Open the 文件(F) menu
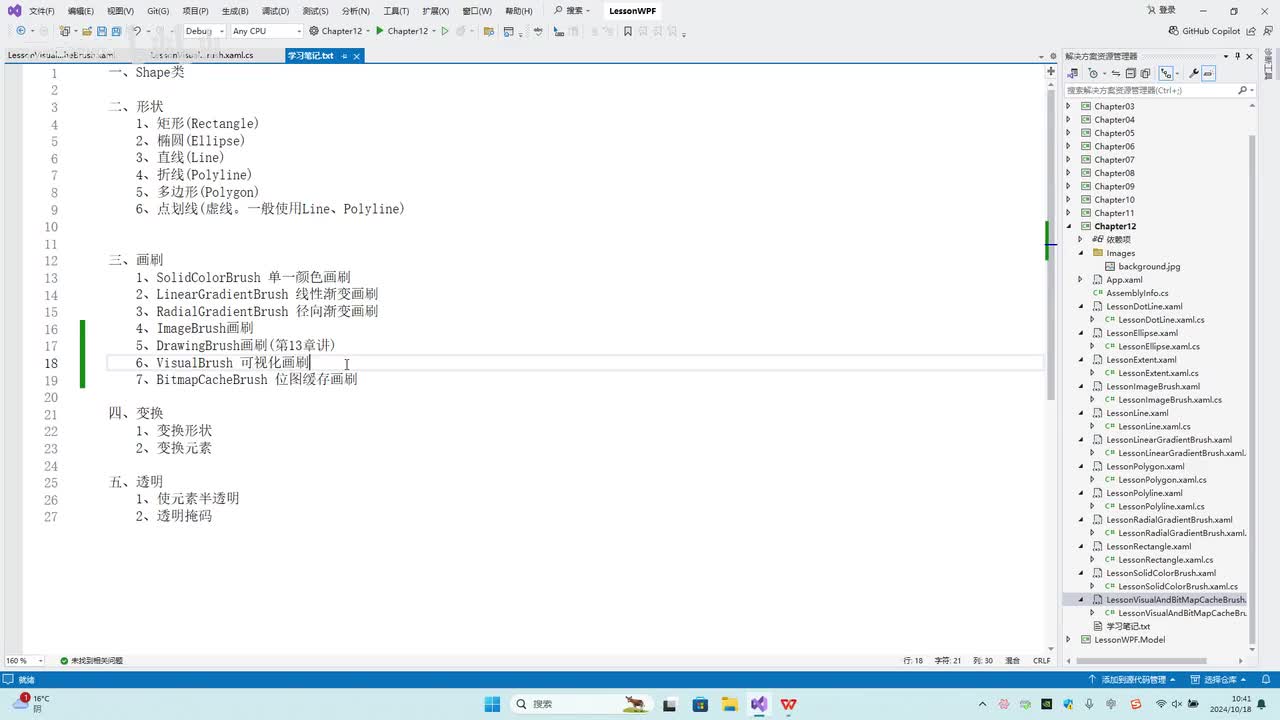This screenshot has height=720, width=1280. 42,11
